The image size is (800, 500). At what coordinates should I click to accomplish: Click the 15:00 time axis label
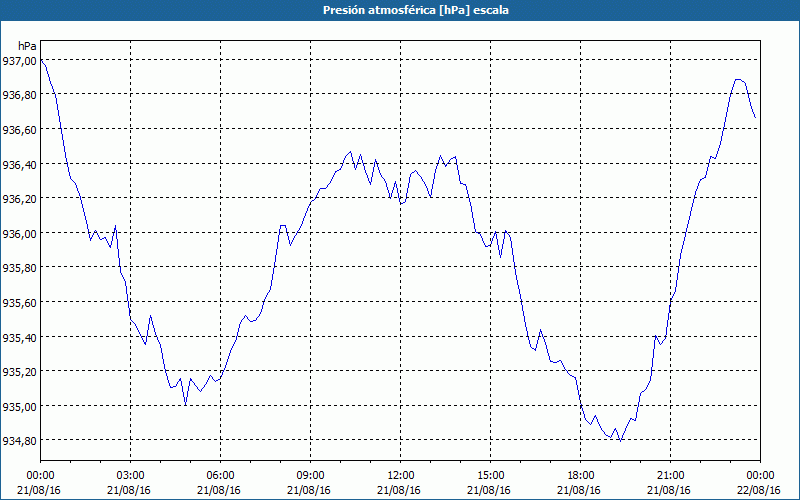(490, 476)
